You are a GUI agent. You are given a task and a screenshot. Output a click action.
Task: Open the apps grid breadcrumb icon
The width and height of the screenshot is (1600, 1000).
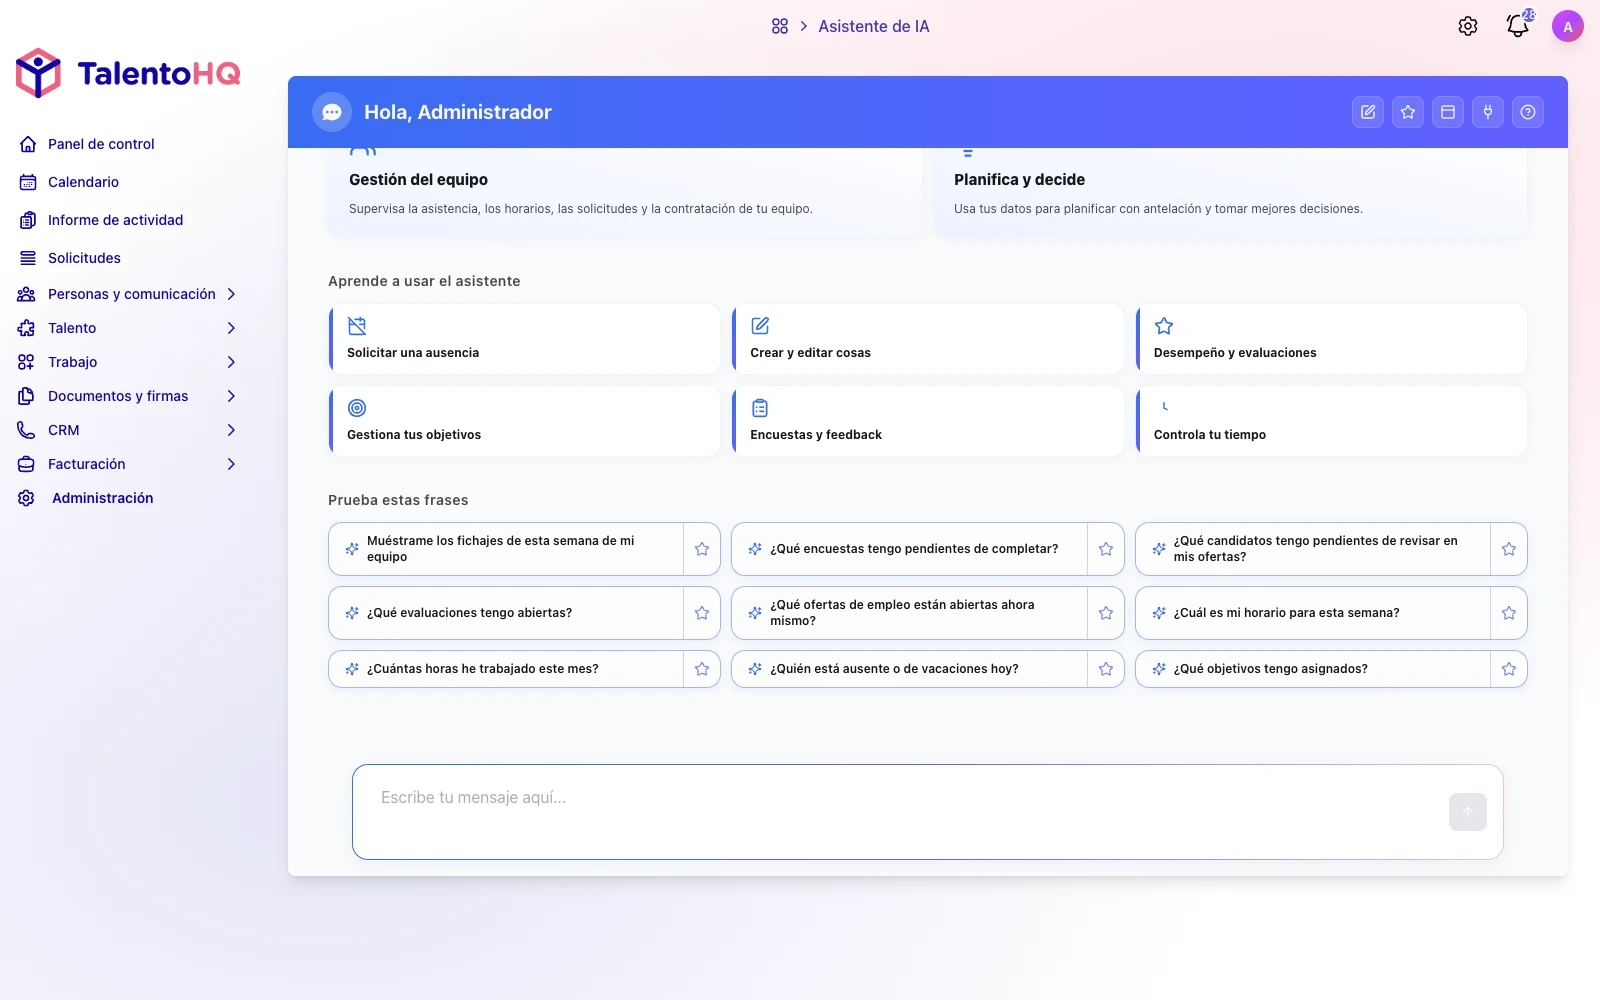[x=780, y=26]
